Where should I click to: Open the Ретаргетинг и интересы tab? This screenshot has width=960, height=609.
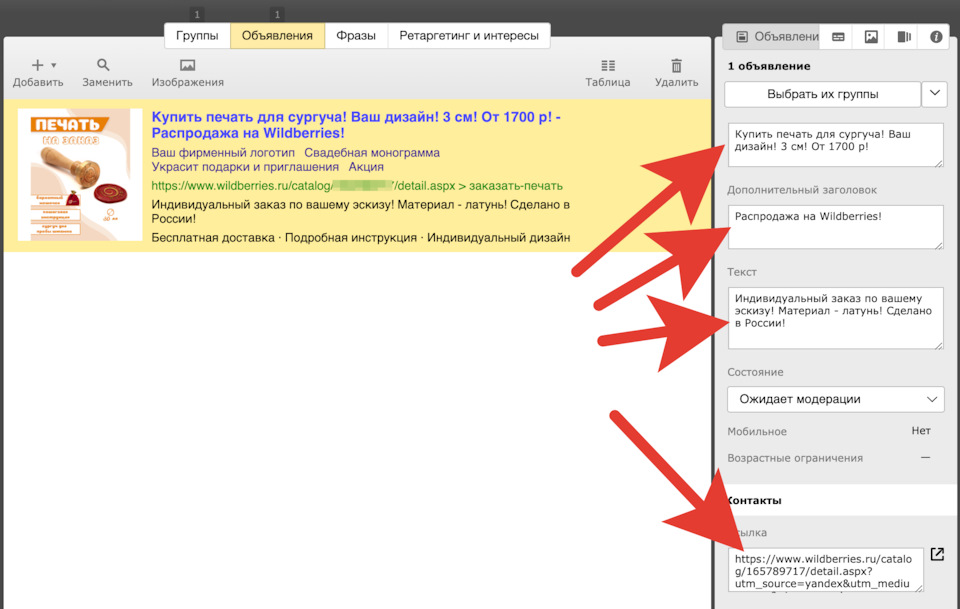(x=469, y=35)
